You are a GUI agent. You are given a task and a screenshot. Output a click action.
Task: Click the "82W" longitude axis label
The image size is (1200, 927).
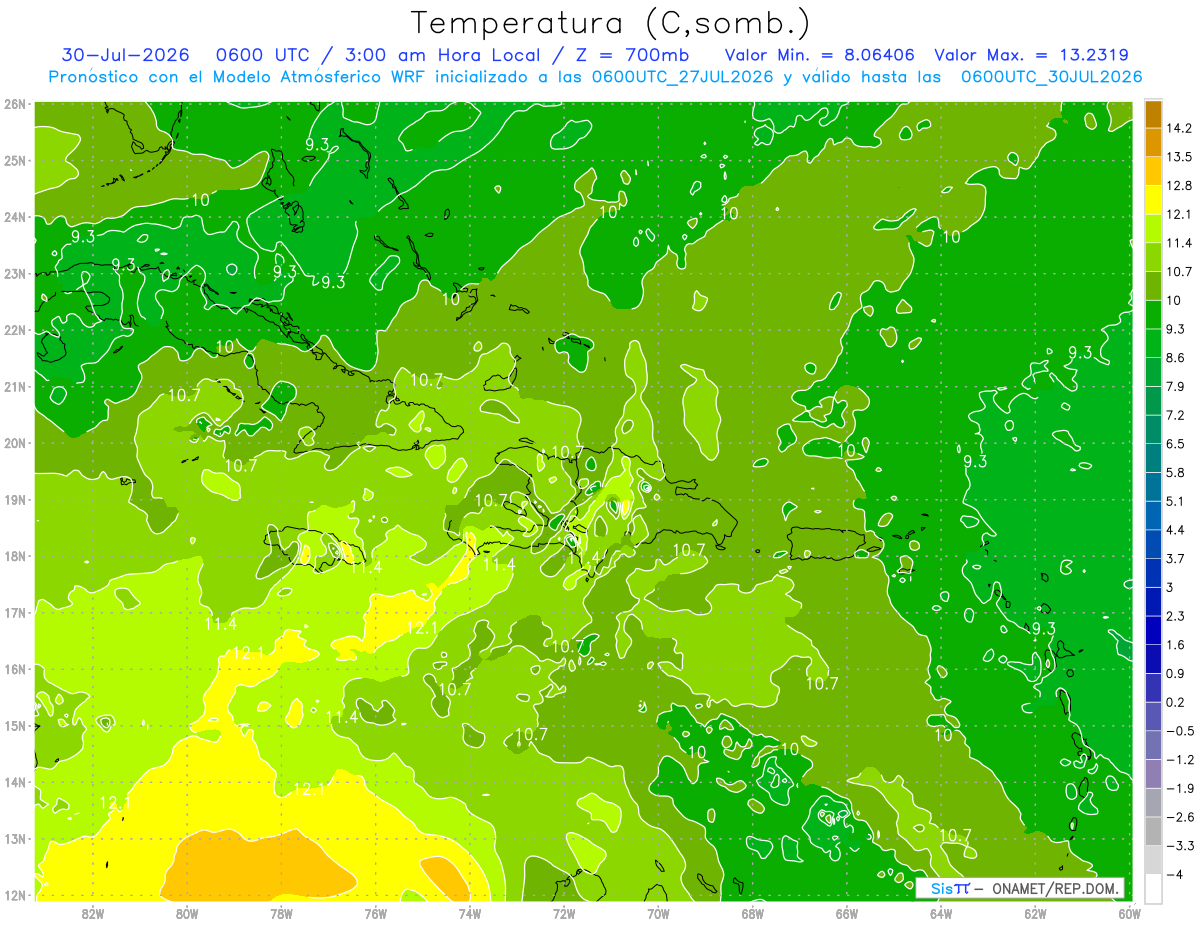coord(93,912)
